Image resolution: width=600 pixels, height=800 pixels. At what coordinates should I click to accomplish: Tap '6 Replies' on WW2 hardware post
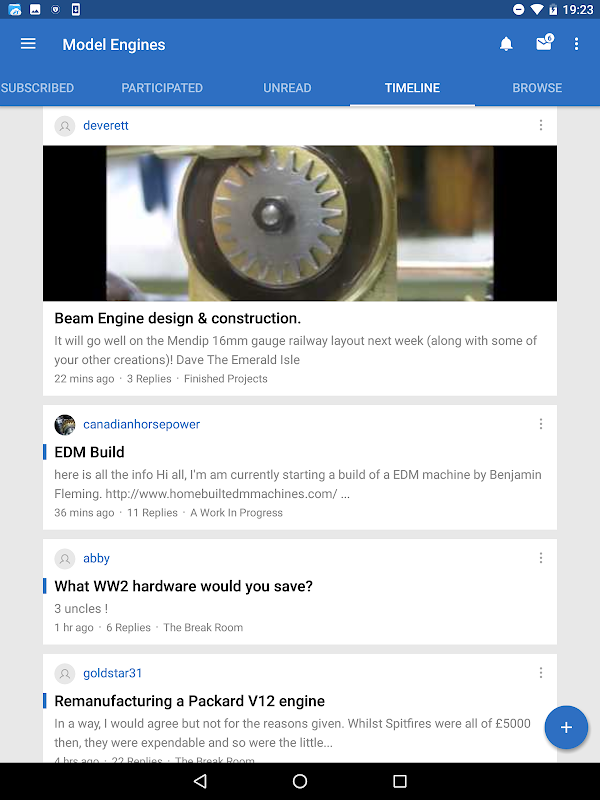pos(128,628)
